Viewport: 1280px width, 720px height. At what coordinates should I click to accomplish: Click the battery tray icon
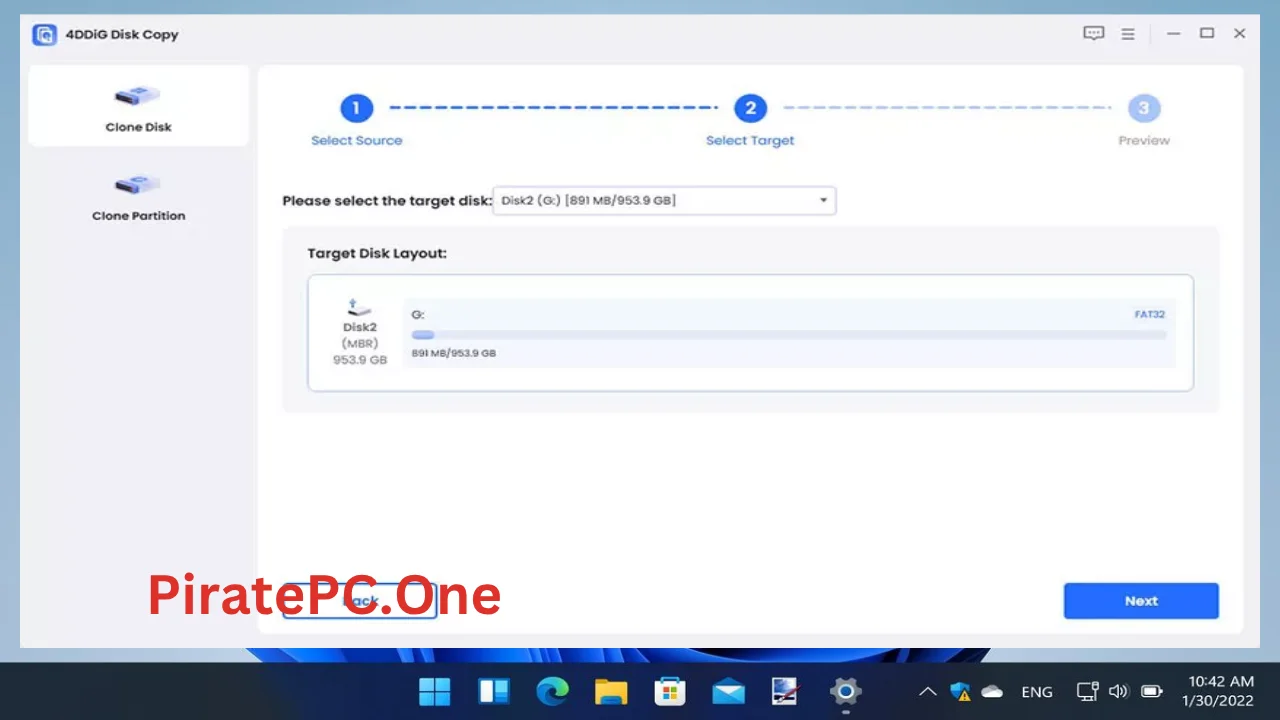1151,691
